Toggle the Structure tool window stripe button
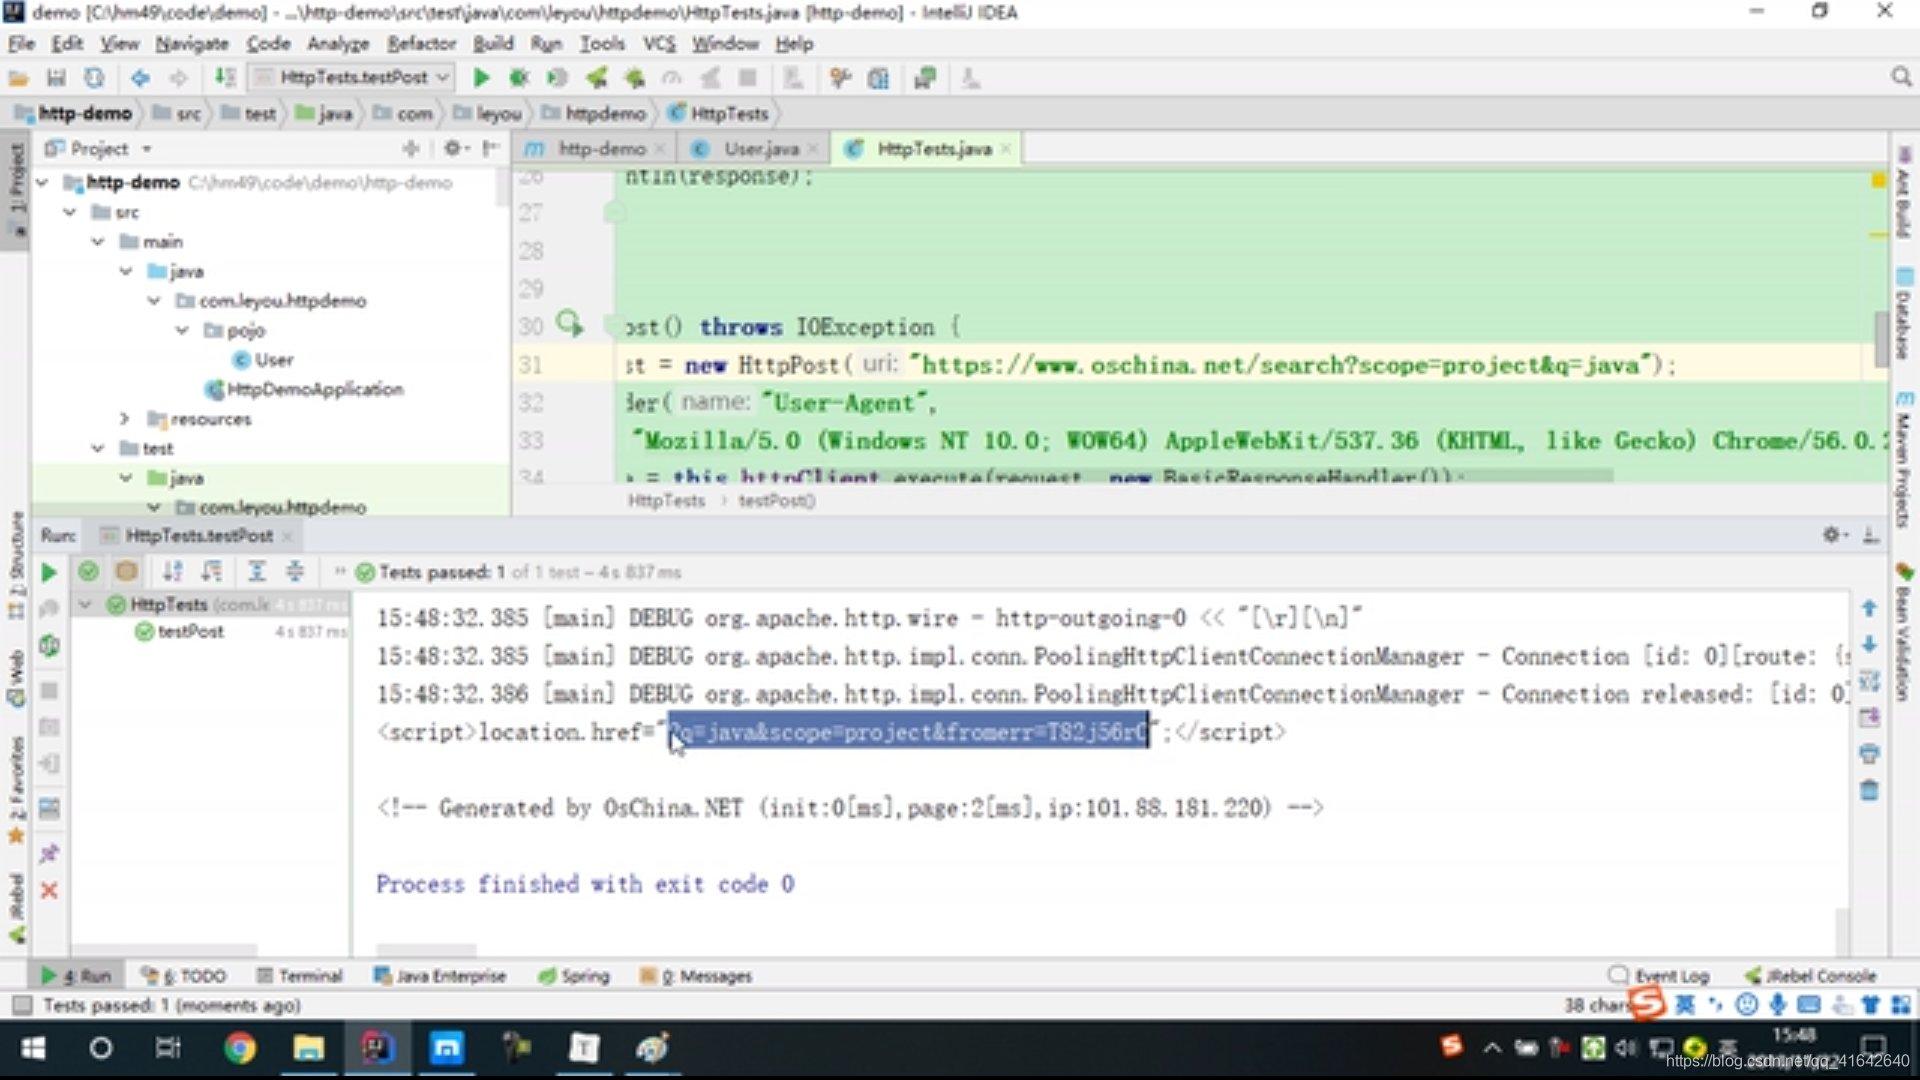The image size is (1920, 1080). click(x=16, y=565)
